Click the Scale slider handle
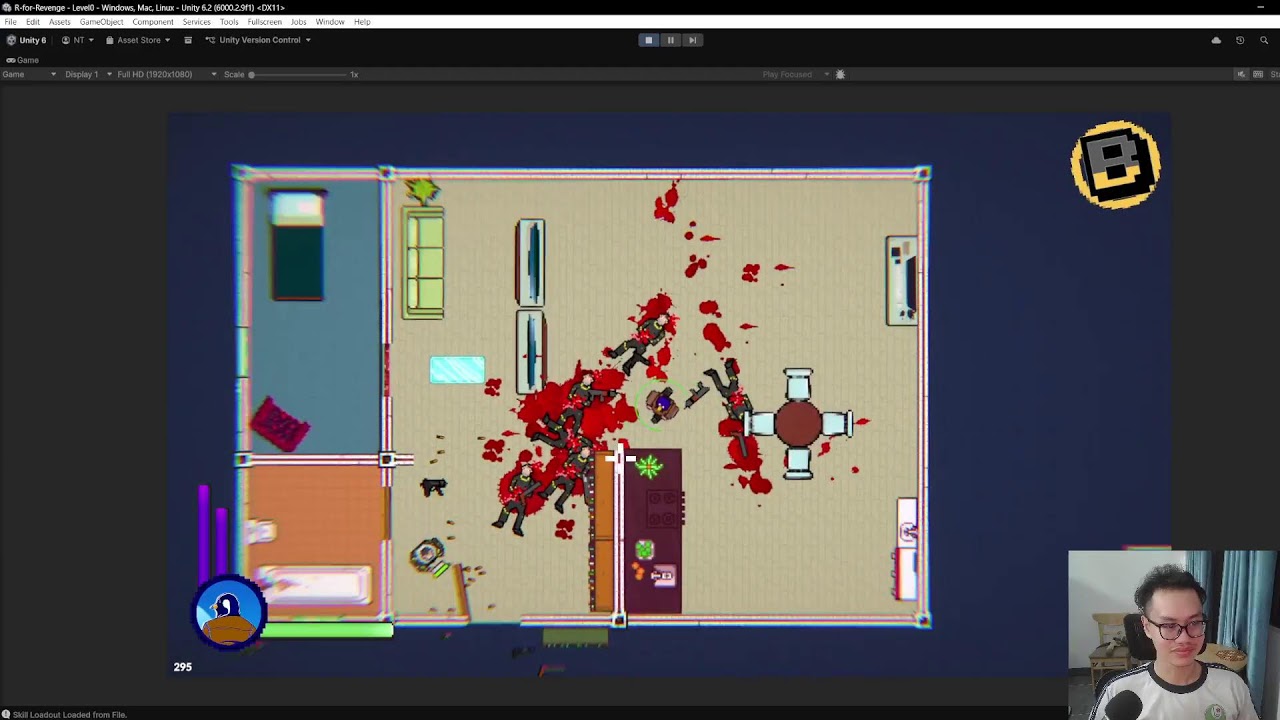 [x=251, y=74]
